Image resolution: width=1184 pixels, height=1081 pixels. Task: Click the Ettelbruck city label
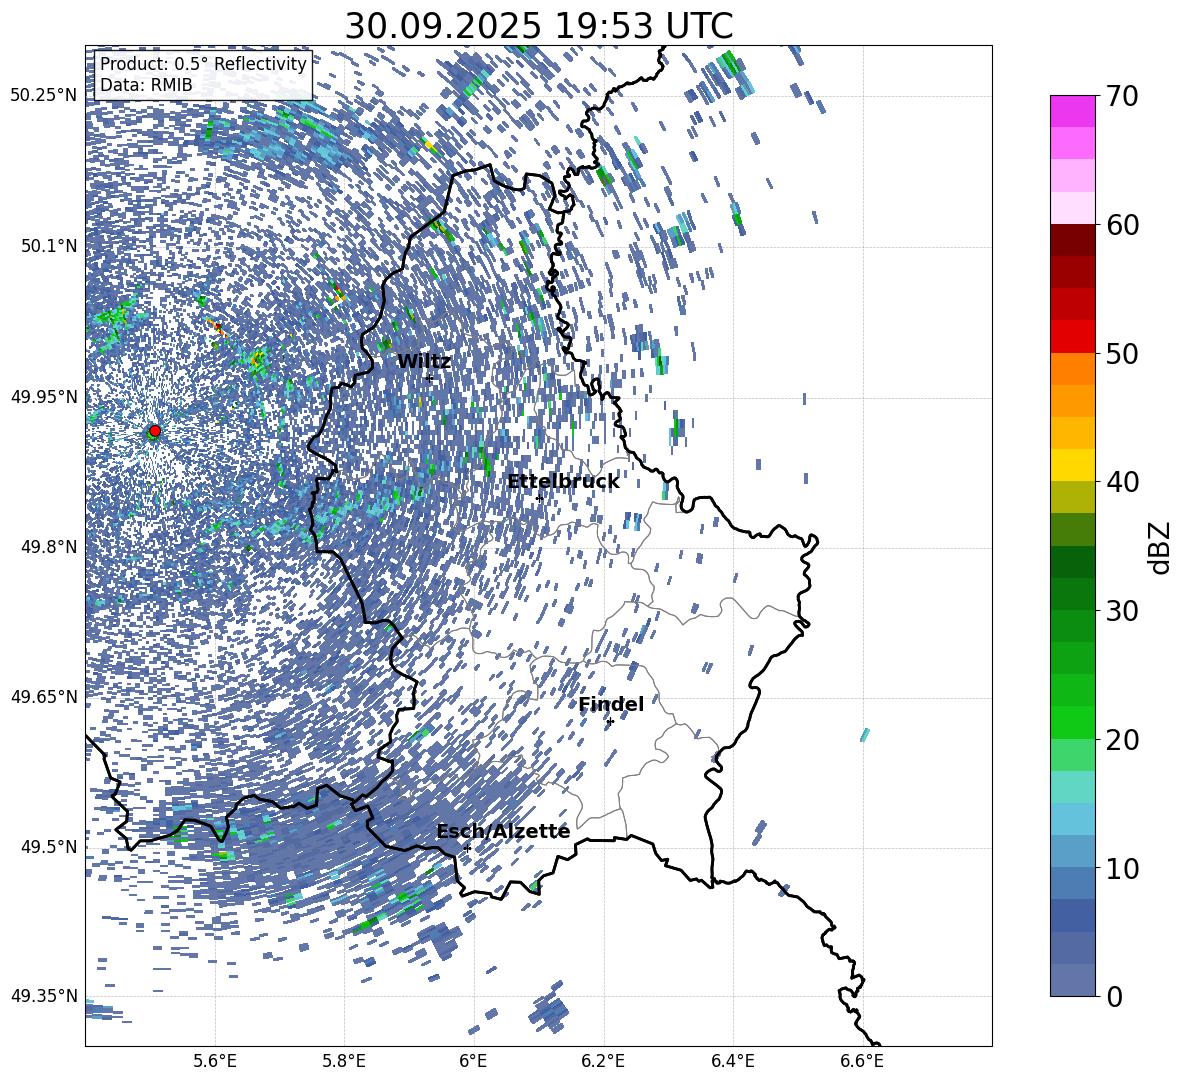(563, 482)
